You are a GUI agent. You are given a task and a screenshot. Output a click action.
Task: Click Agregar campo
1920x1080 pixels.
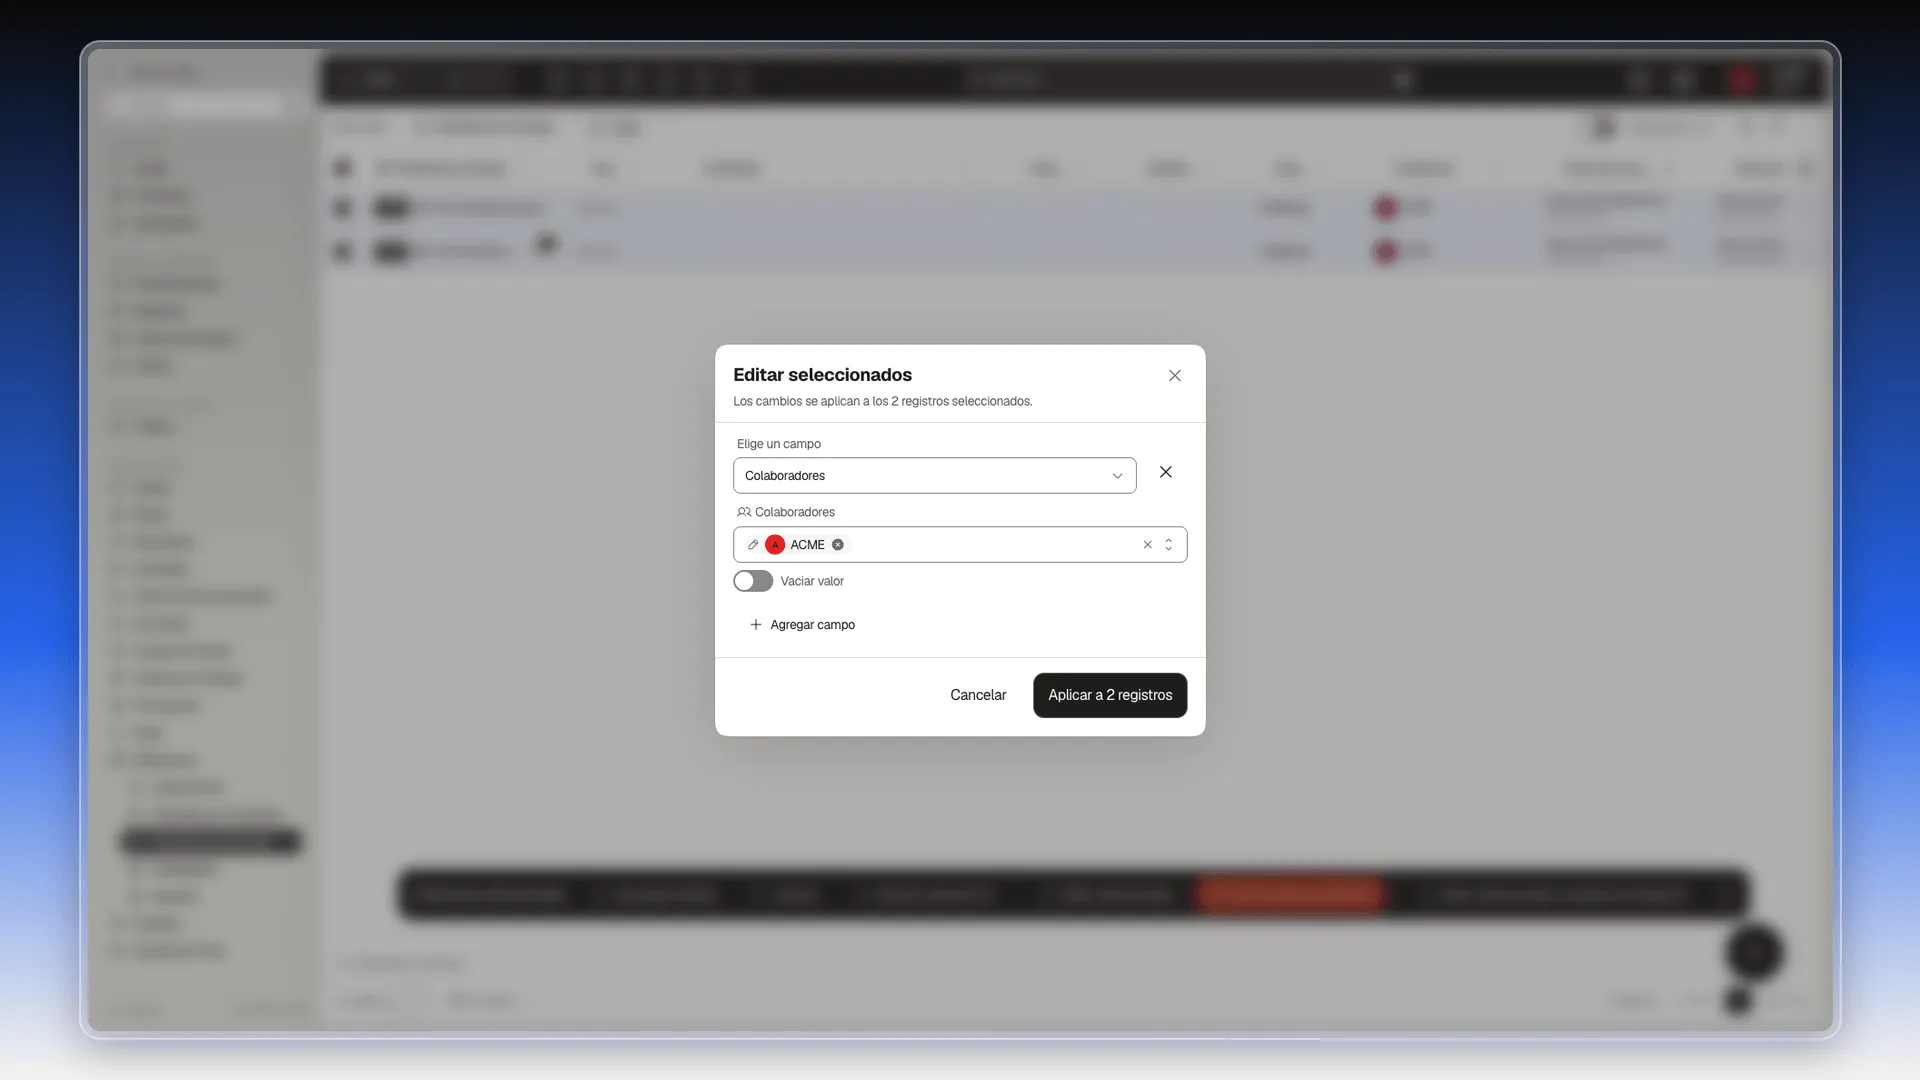click(x=802, y=625)
